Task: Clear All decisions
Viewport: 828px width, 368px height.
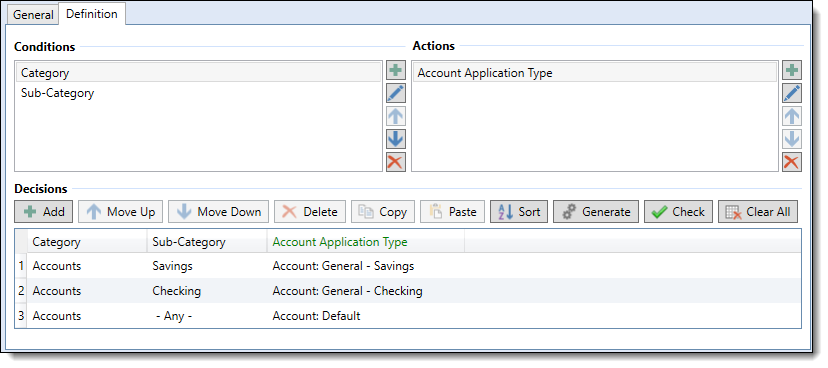Action: (x=758, y=212)
